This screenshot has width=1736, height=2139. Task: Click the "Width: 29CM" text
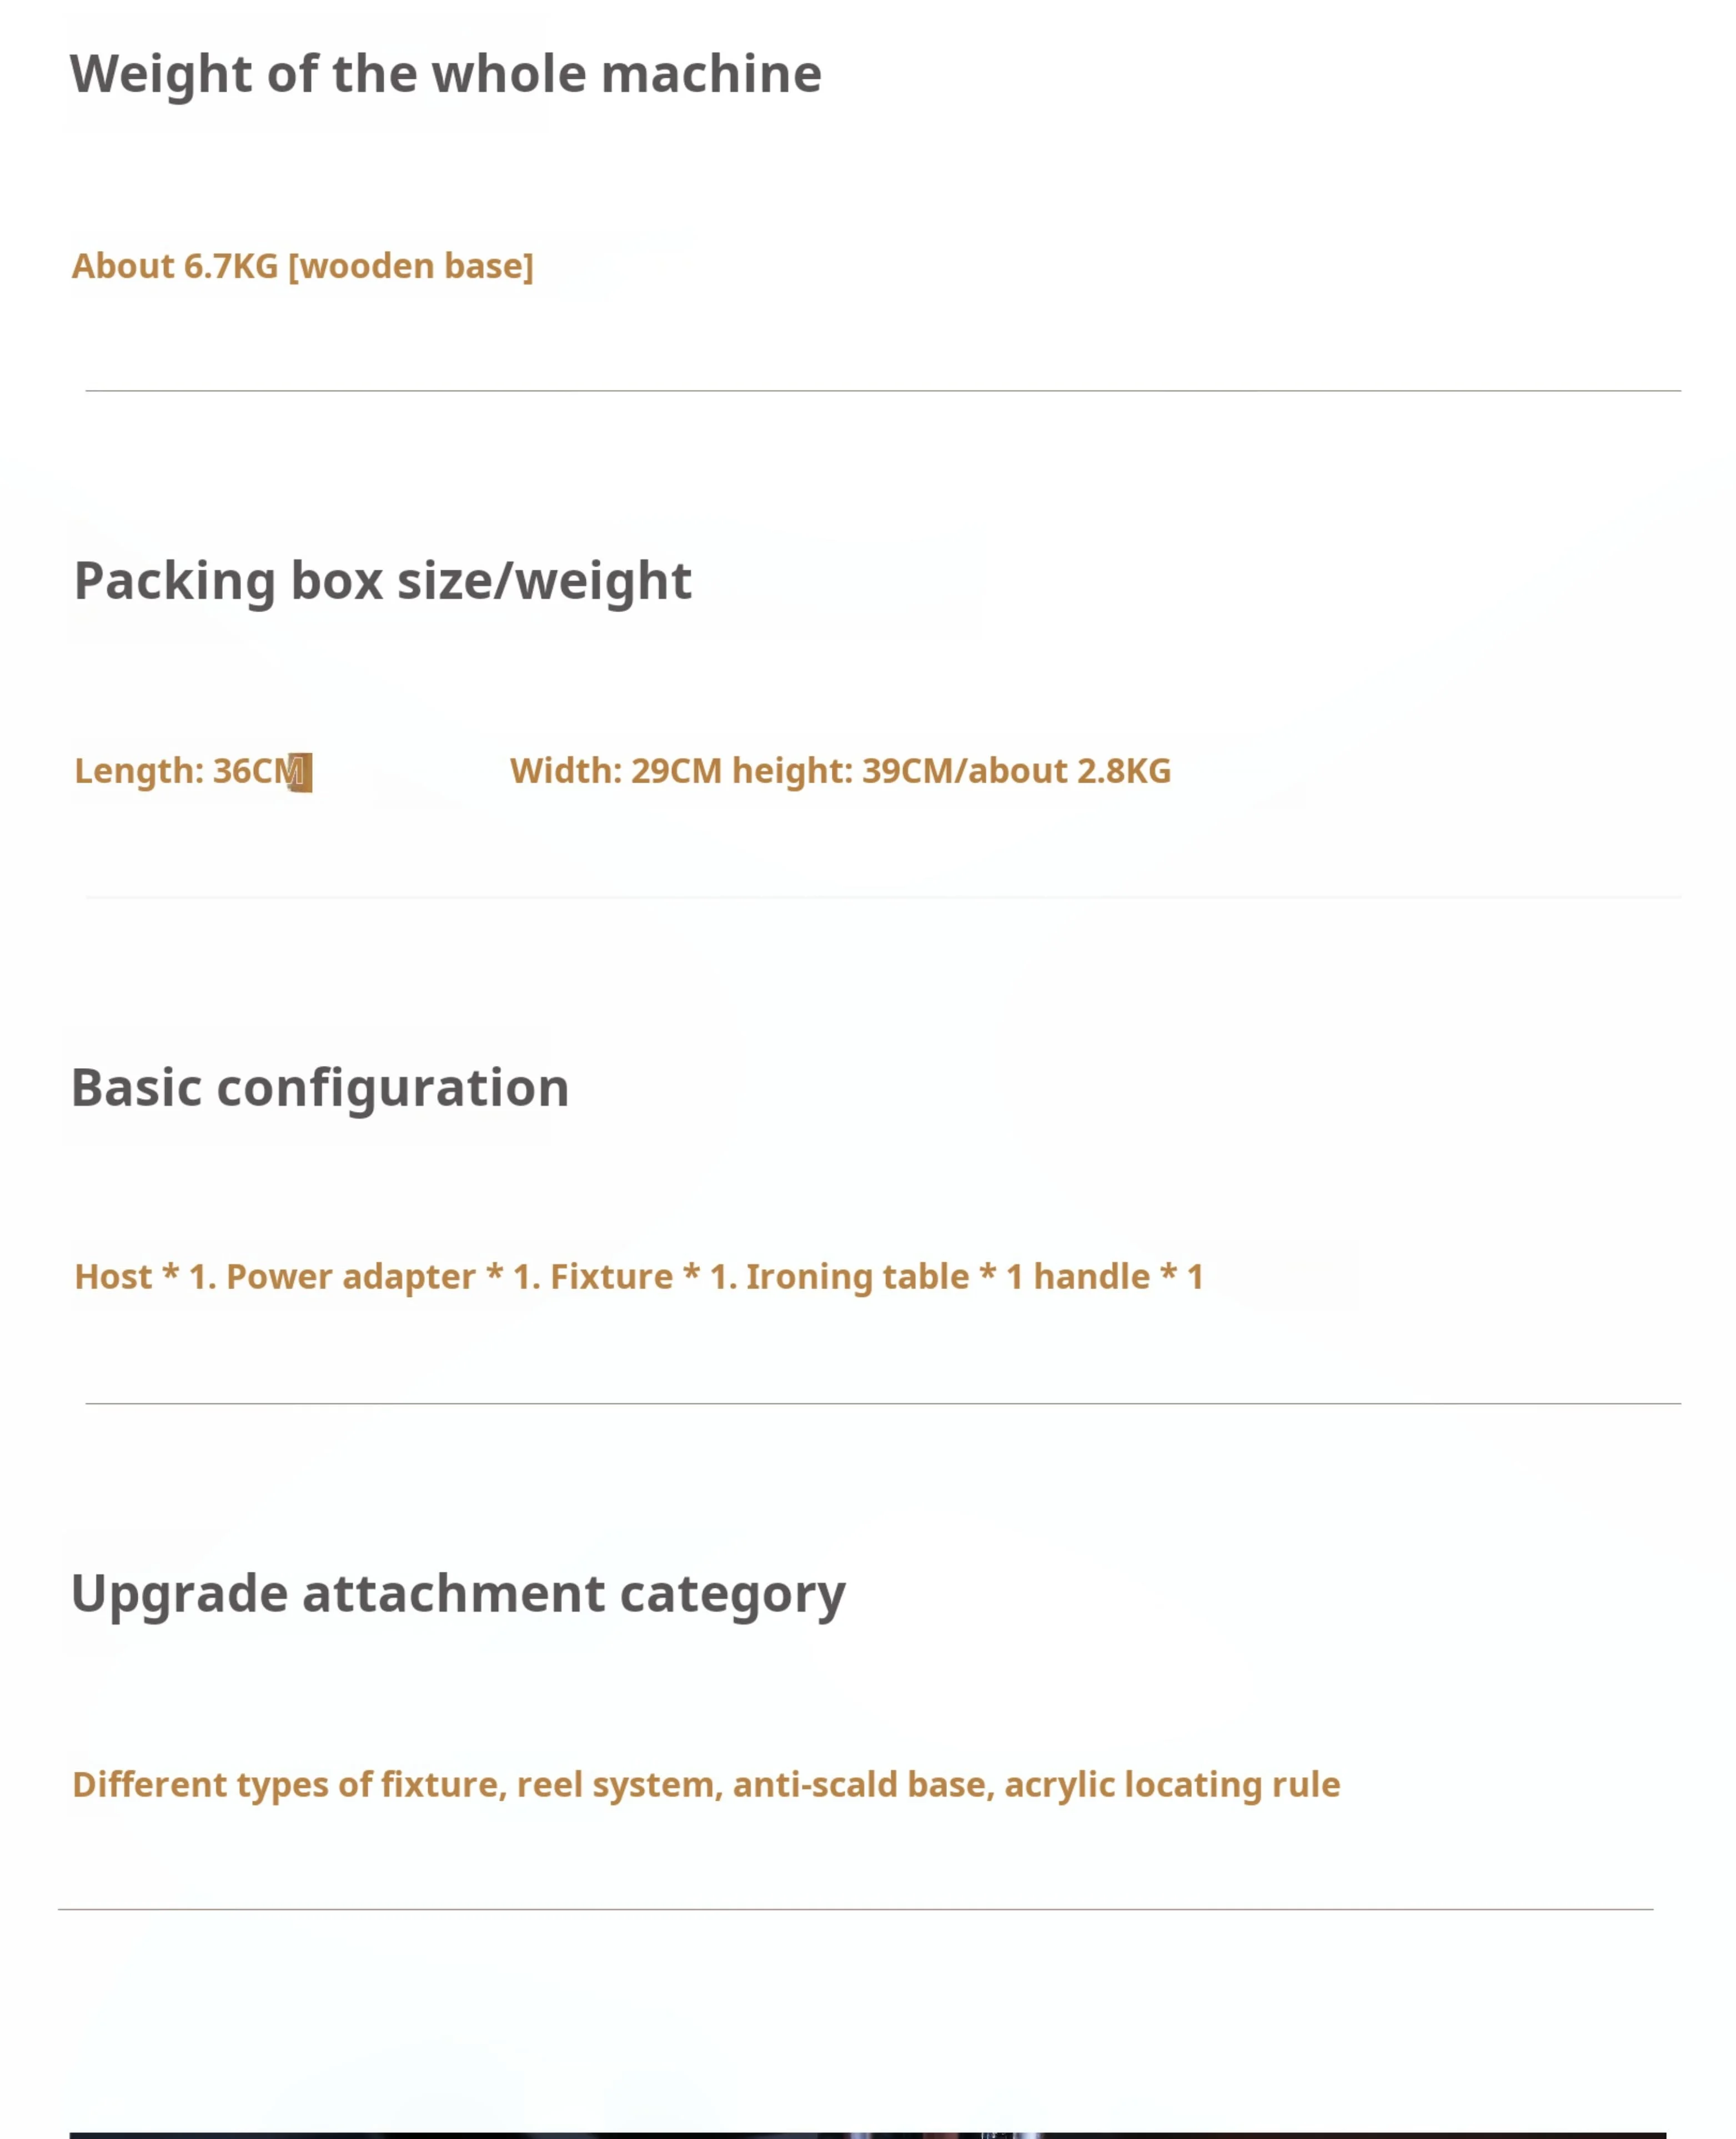(615, 771)
